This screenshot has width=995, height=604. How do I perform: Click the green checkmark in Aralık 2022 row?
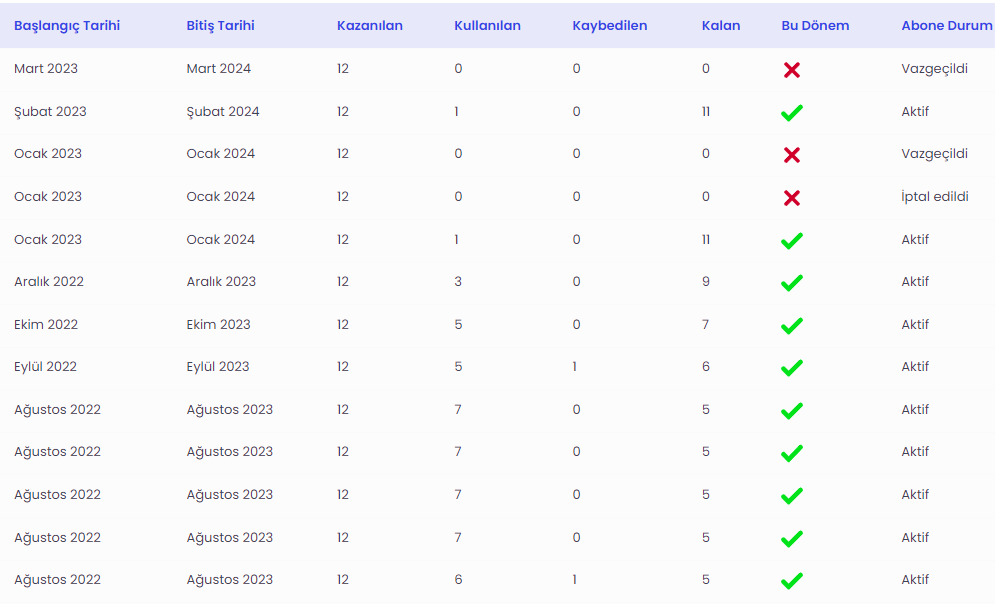(x=791, y=282)
